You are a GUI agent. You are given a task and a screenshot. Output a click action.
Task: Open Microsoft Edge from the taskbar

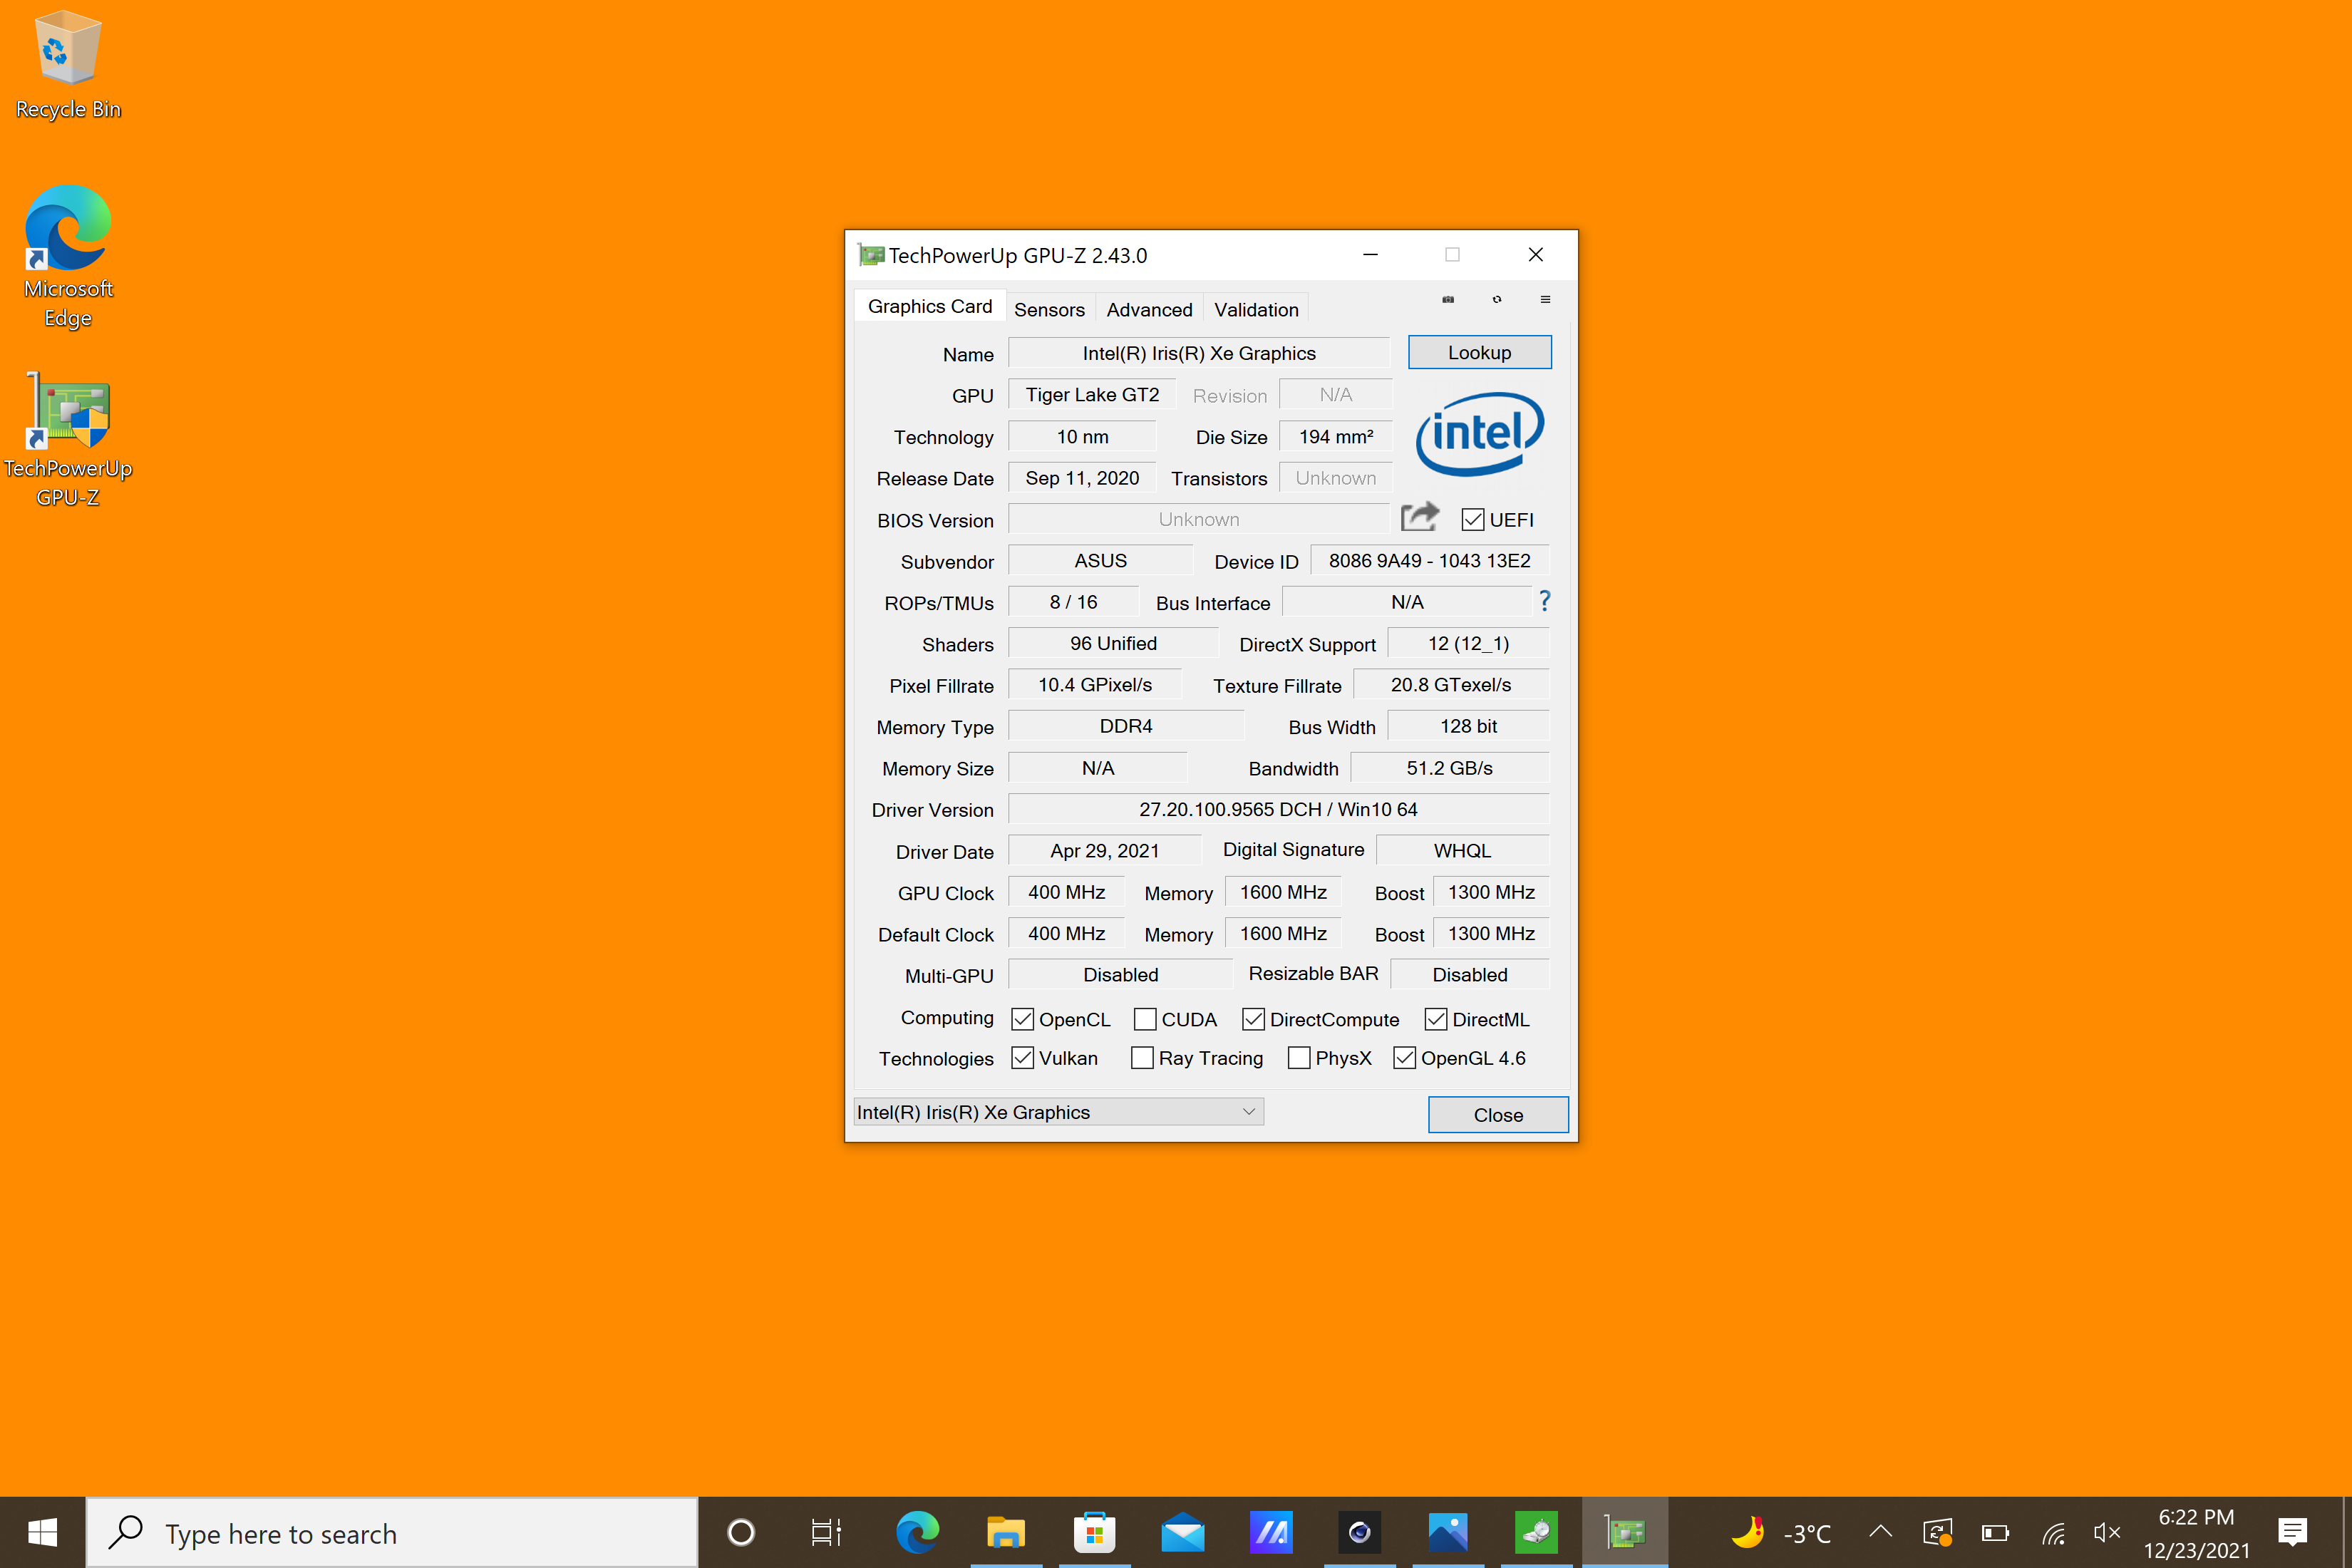[x=917, y=1532]
